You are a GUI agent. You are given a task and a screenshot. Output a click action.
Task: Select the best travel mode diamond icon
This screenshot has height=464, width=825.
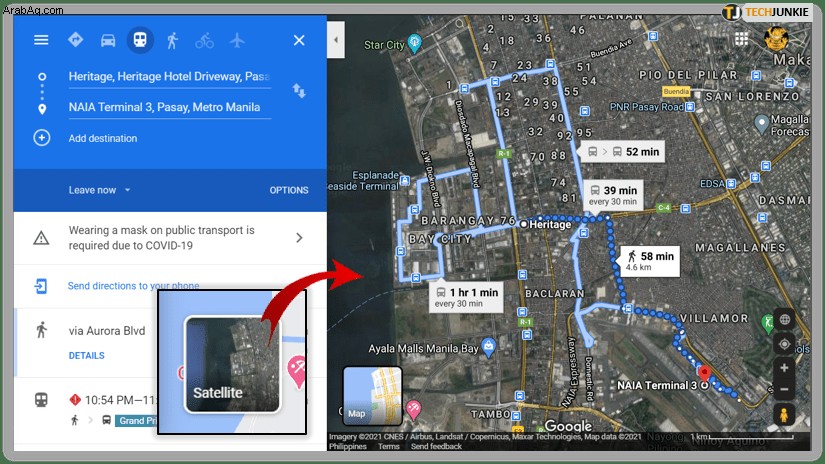point(76,40)
